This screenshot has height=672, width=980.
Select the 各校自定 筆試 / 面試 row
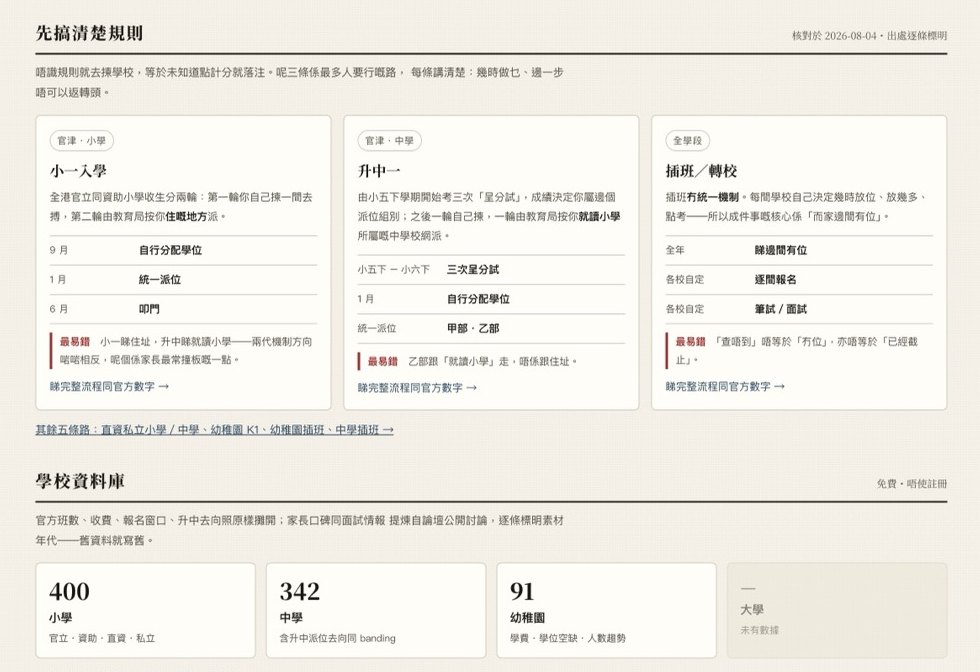tap(799, 309)
